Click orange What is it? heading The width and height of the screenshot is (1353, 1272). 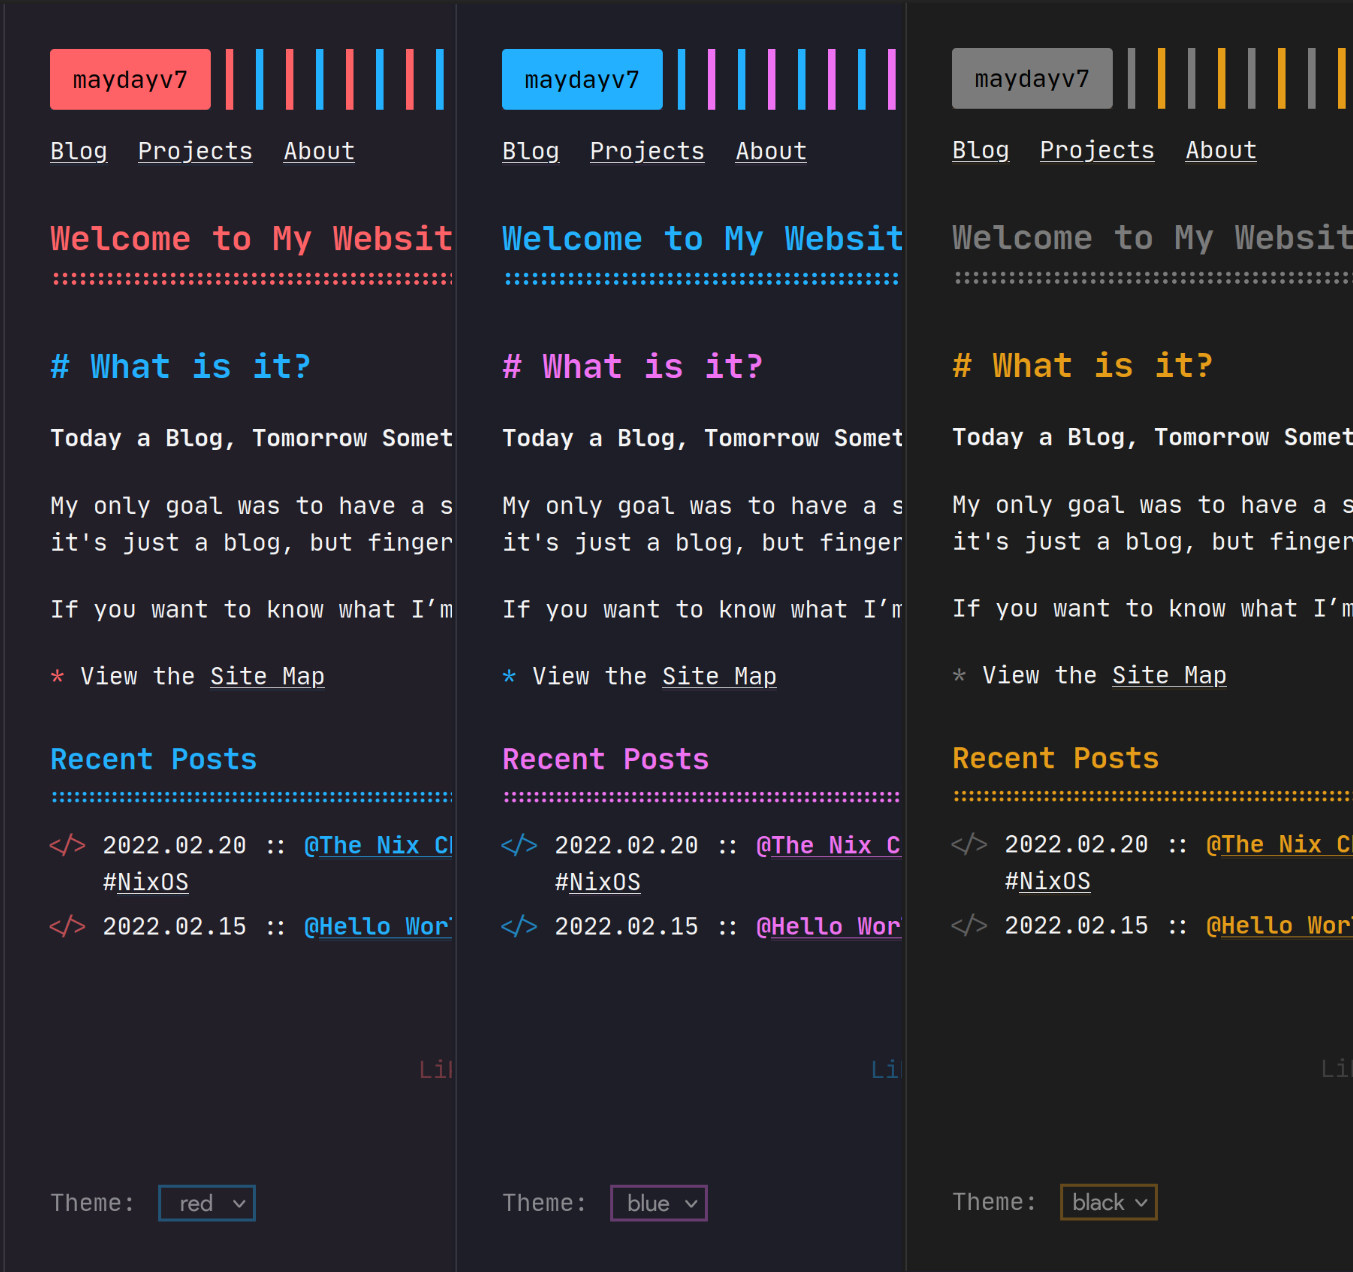[x=1083, y=366]
